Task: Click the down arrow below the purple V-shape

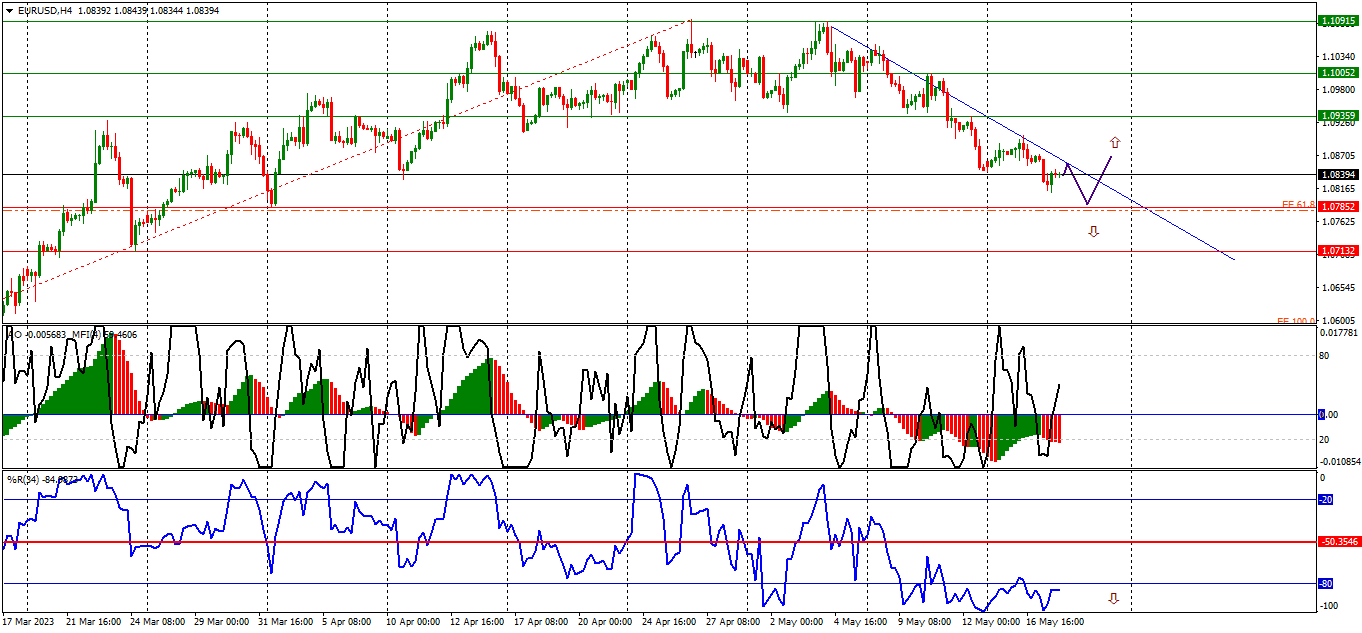Action: 1093,232
